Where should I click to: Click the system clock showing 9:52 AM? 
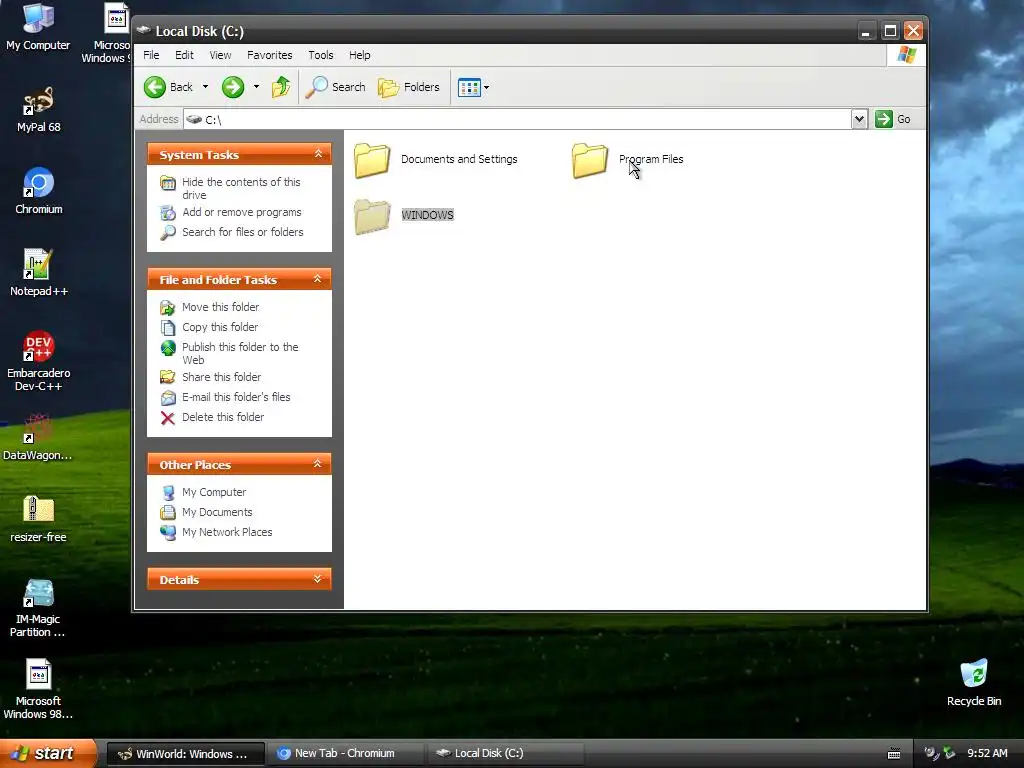pyautogui.click(x=987, y=754)
